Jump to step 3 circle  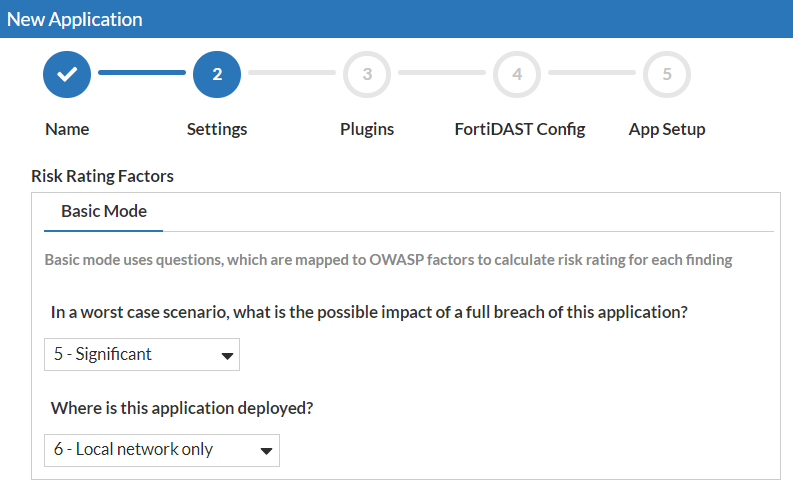(367, 74)
